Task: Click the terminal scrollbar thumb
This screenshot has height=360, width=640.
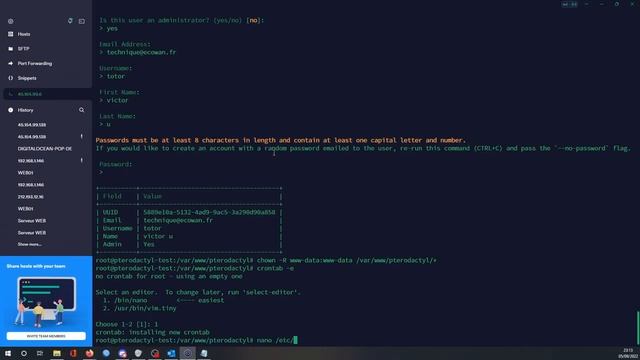Action: (638, 328)
